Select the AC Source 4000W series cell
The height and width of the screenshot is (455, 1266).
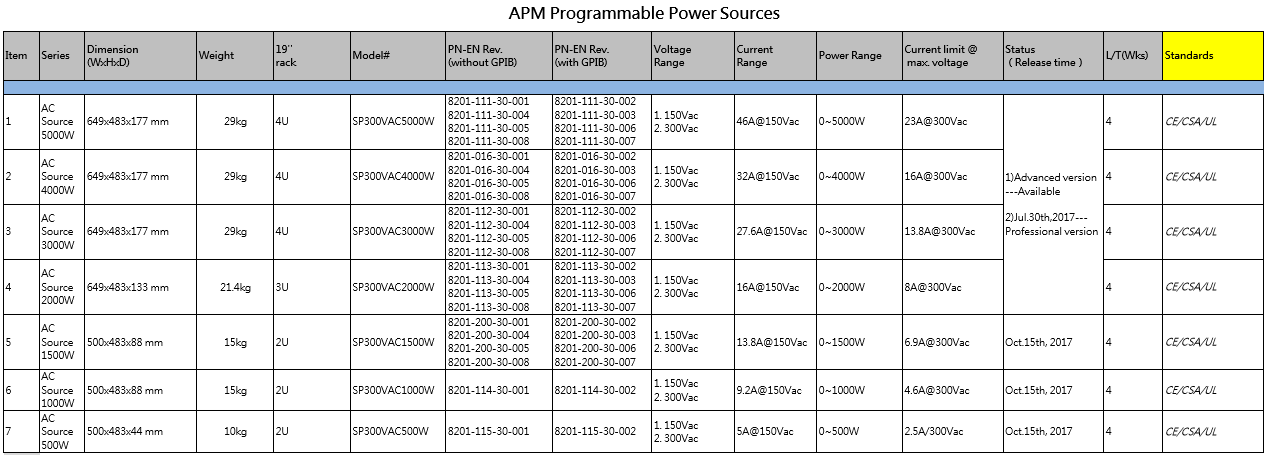pos(61,177)
